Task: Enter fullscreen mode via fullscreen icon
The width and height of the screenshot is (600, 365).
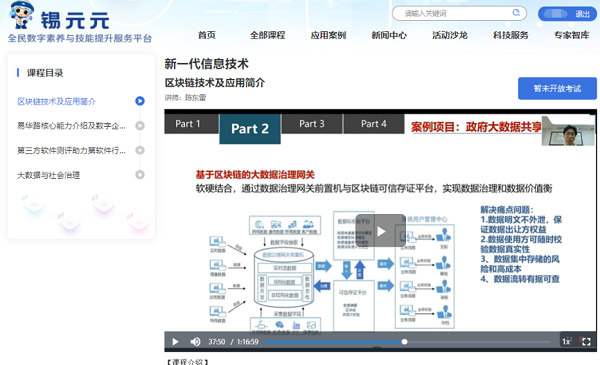Action: [x=586, y=342]
